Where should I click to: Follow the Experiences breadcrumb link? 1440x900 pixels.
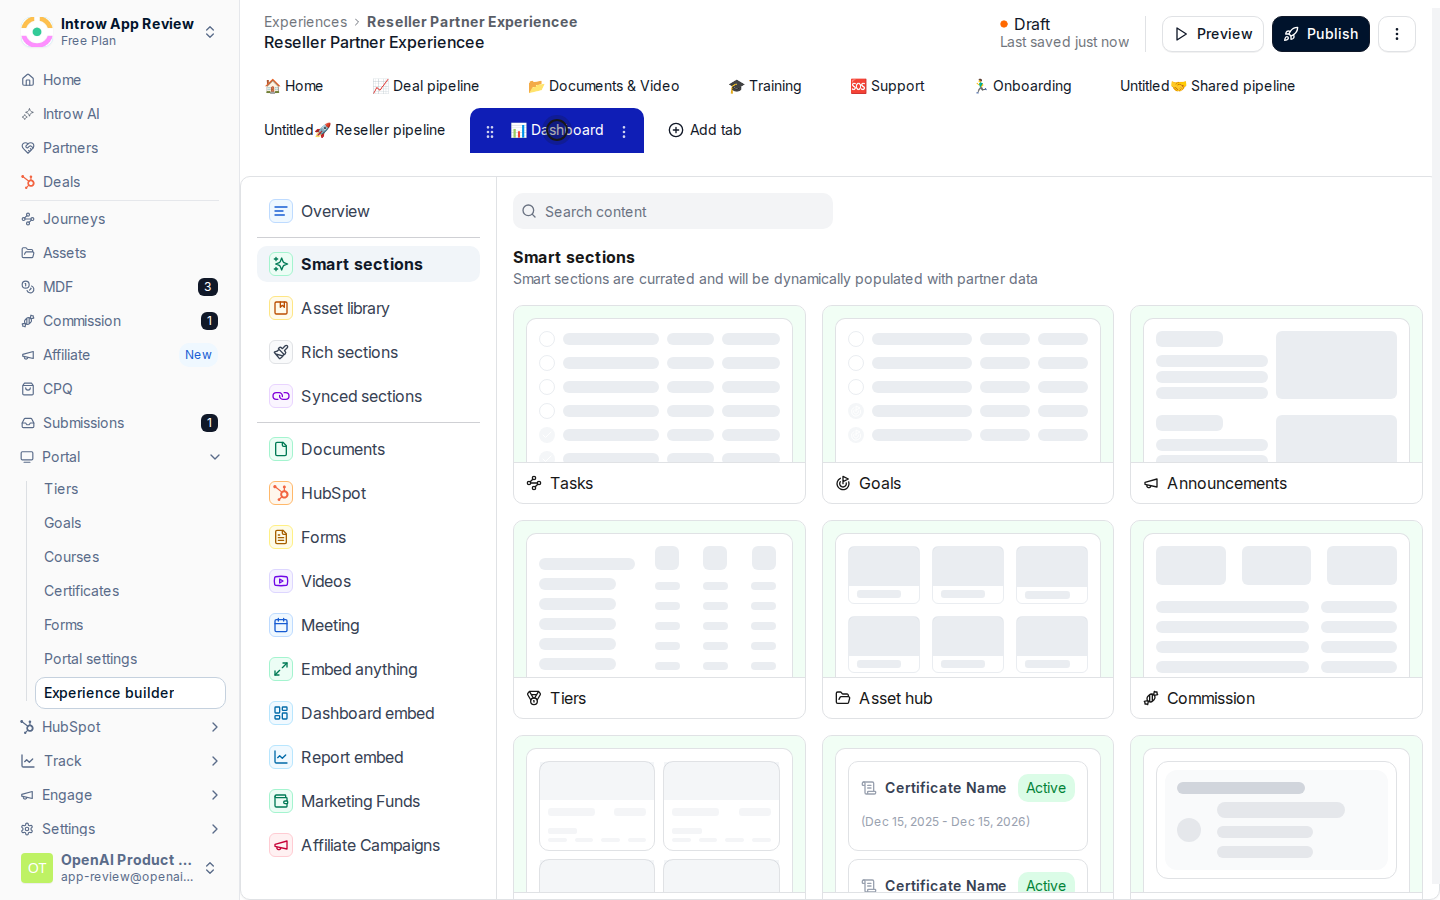[305, 22]
